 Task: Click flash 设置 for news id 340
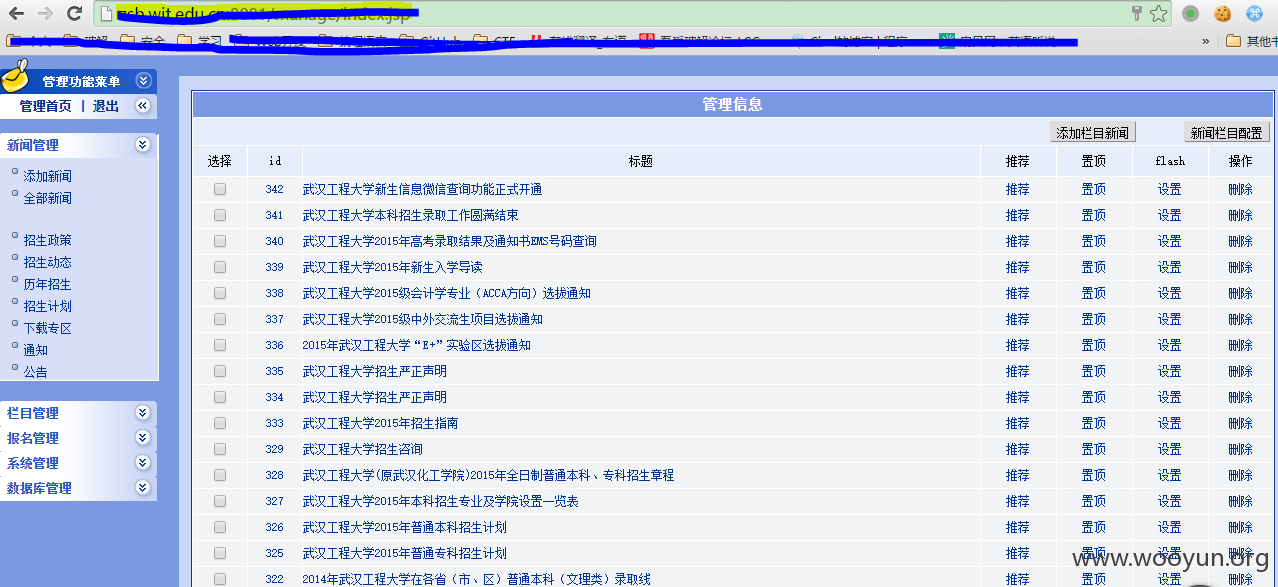pyautogui.click(x=1169, y=241)
